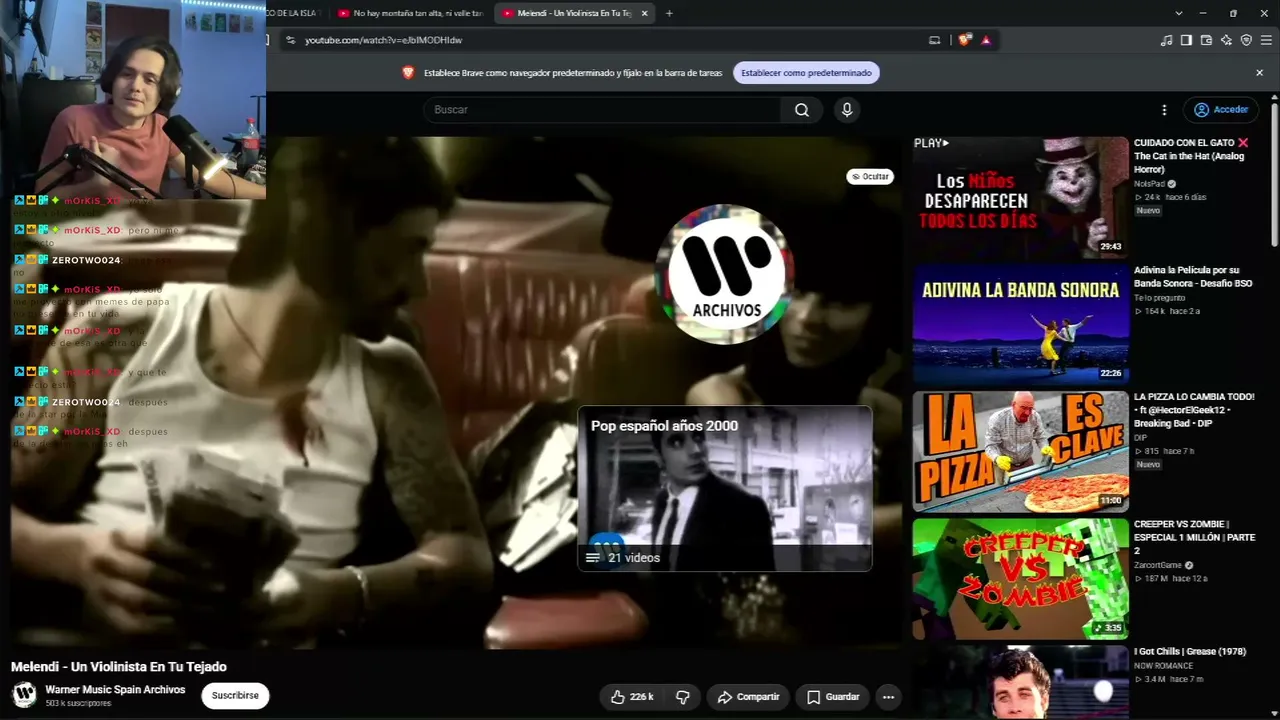
Task: Click the cast/screen icon in address bar
Action: click(x=935, y=40)
